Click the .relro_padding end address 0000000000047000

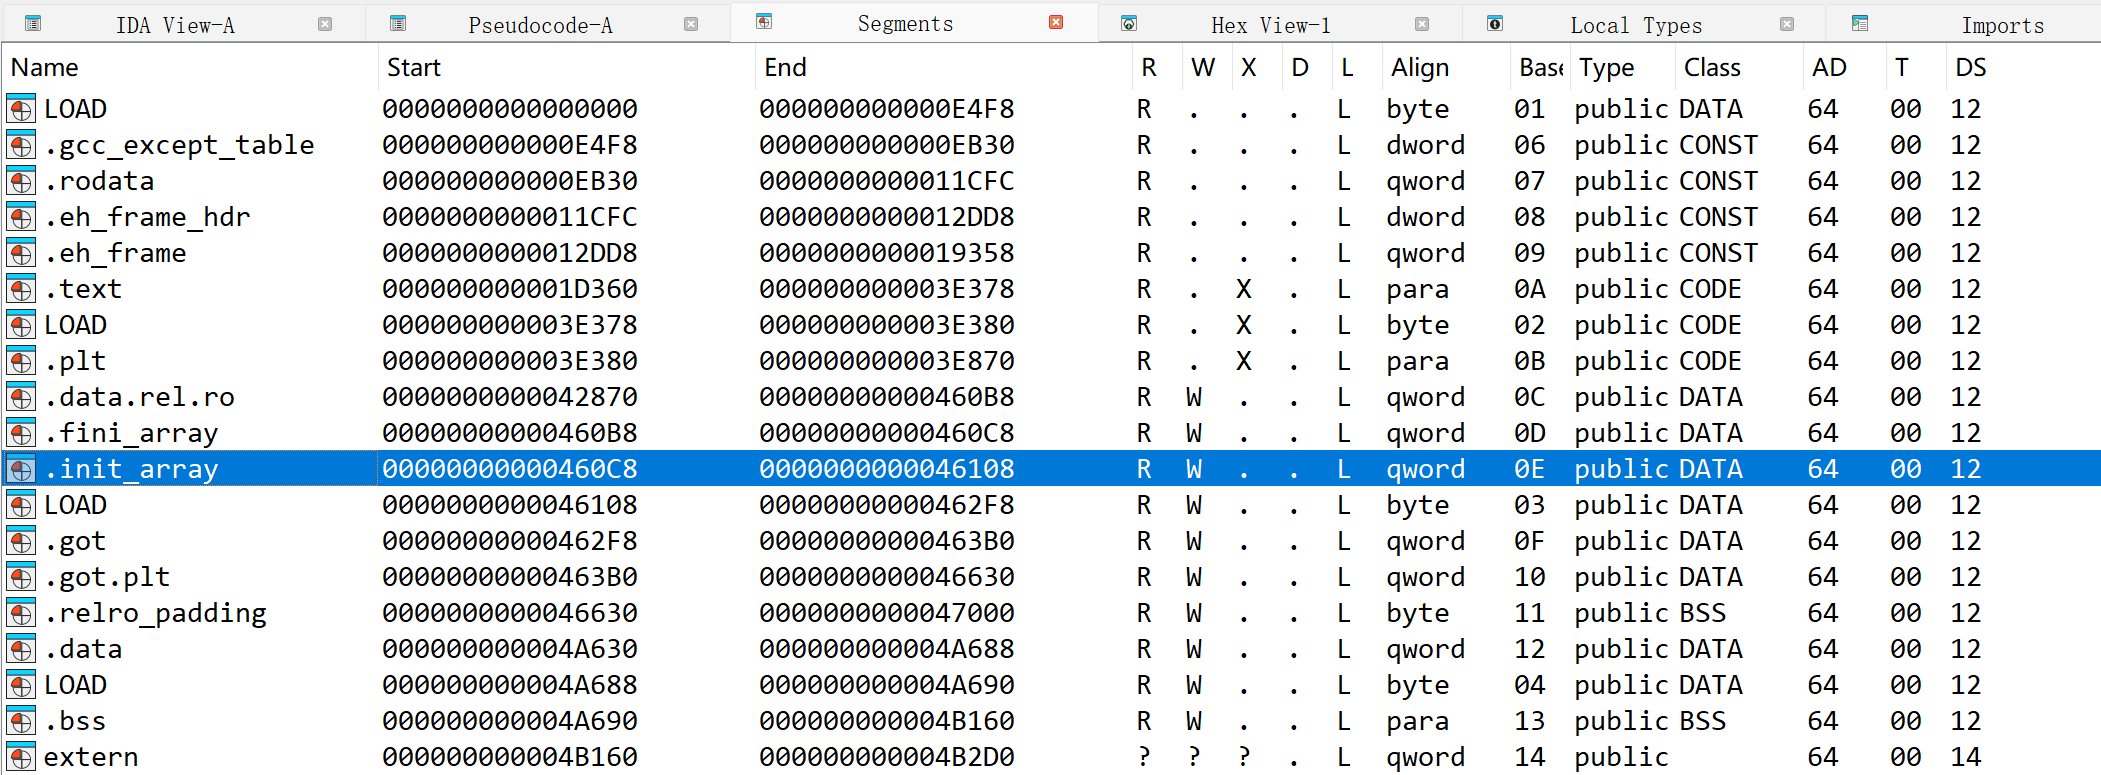pyautogui.click(x=886, y=613)
